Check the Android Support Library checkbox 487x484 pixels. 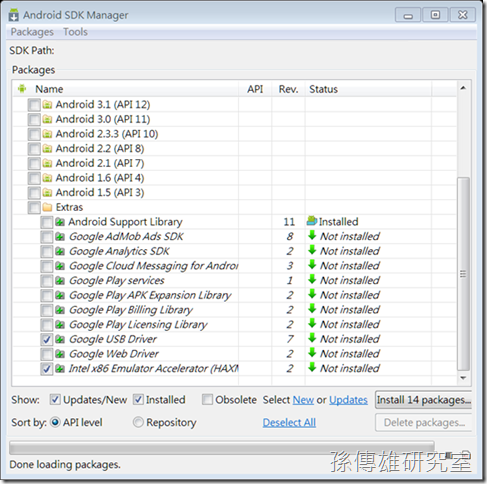point(47,222)
